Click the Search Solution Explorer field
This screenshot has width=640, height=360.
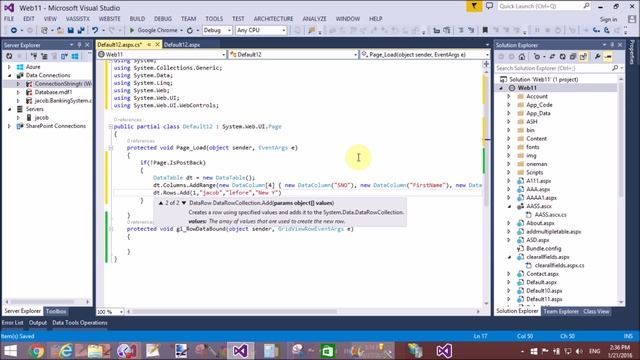click(x=559, y=68)
